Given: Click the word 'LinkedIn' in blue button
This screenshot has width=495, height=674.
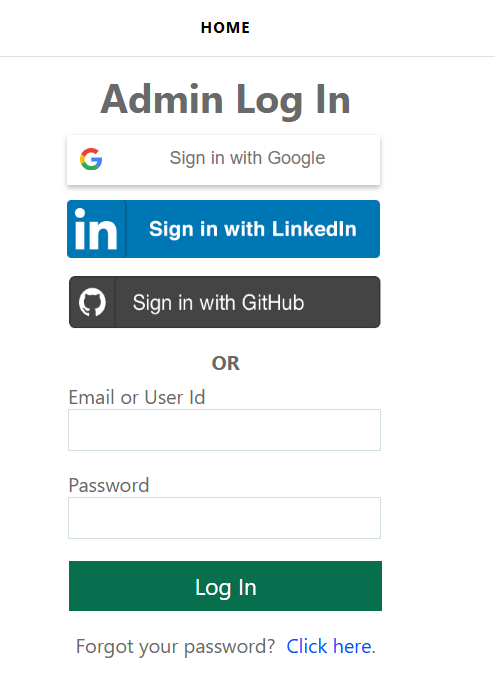Looking at the screenshot, I should coord(314,229).
